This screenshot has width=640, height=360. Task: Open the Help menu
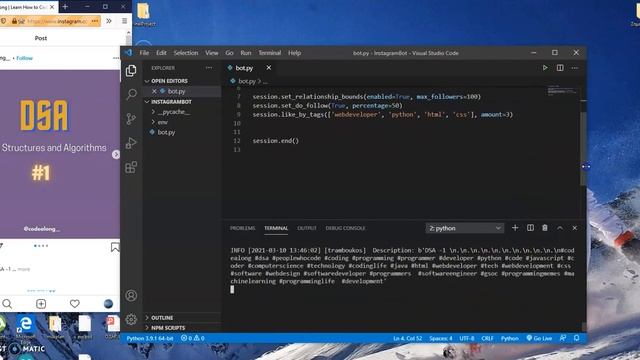(294, 53)
